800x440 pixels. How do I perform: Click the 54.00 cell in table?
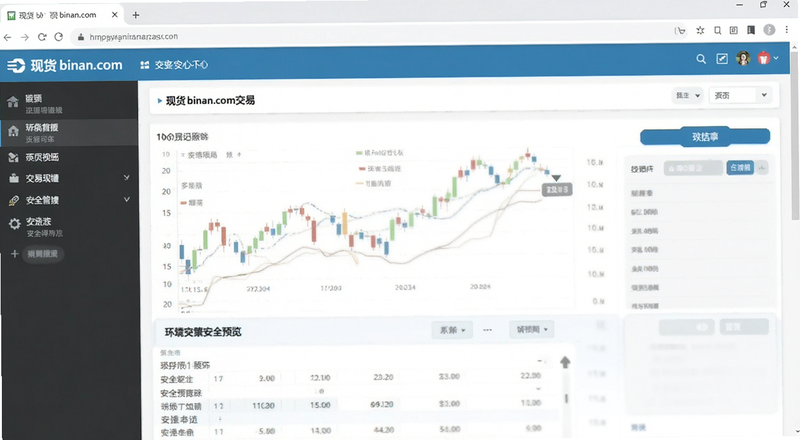449,429
